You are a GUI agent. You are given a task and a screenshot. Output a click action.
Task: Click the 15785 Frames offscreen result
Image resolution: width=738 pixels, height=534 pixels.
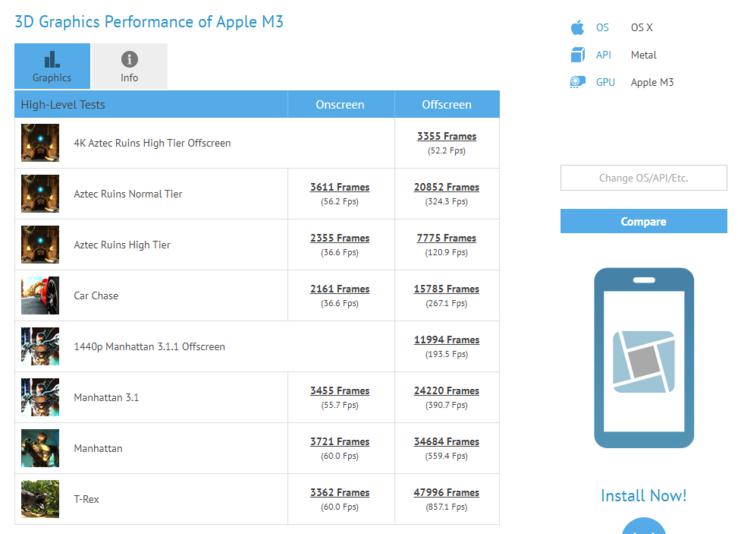tap(447, 289)
